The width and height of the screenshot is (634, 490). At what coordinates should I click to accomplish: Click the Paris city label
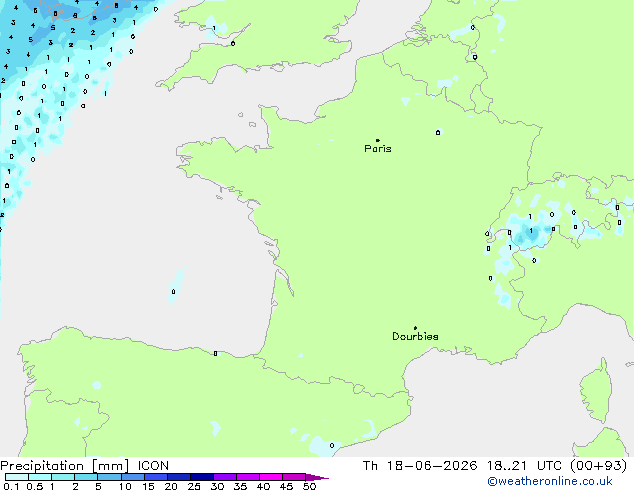tap(378, 149)
